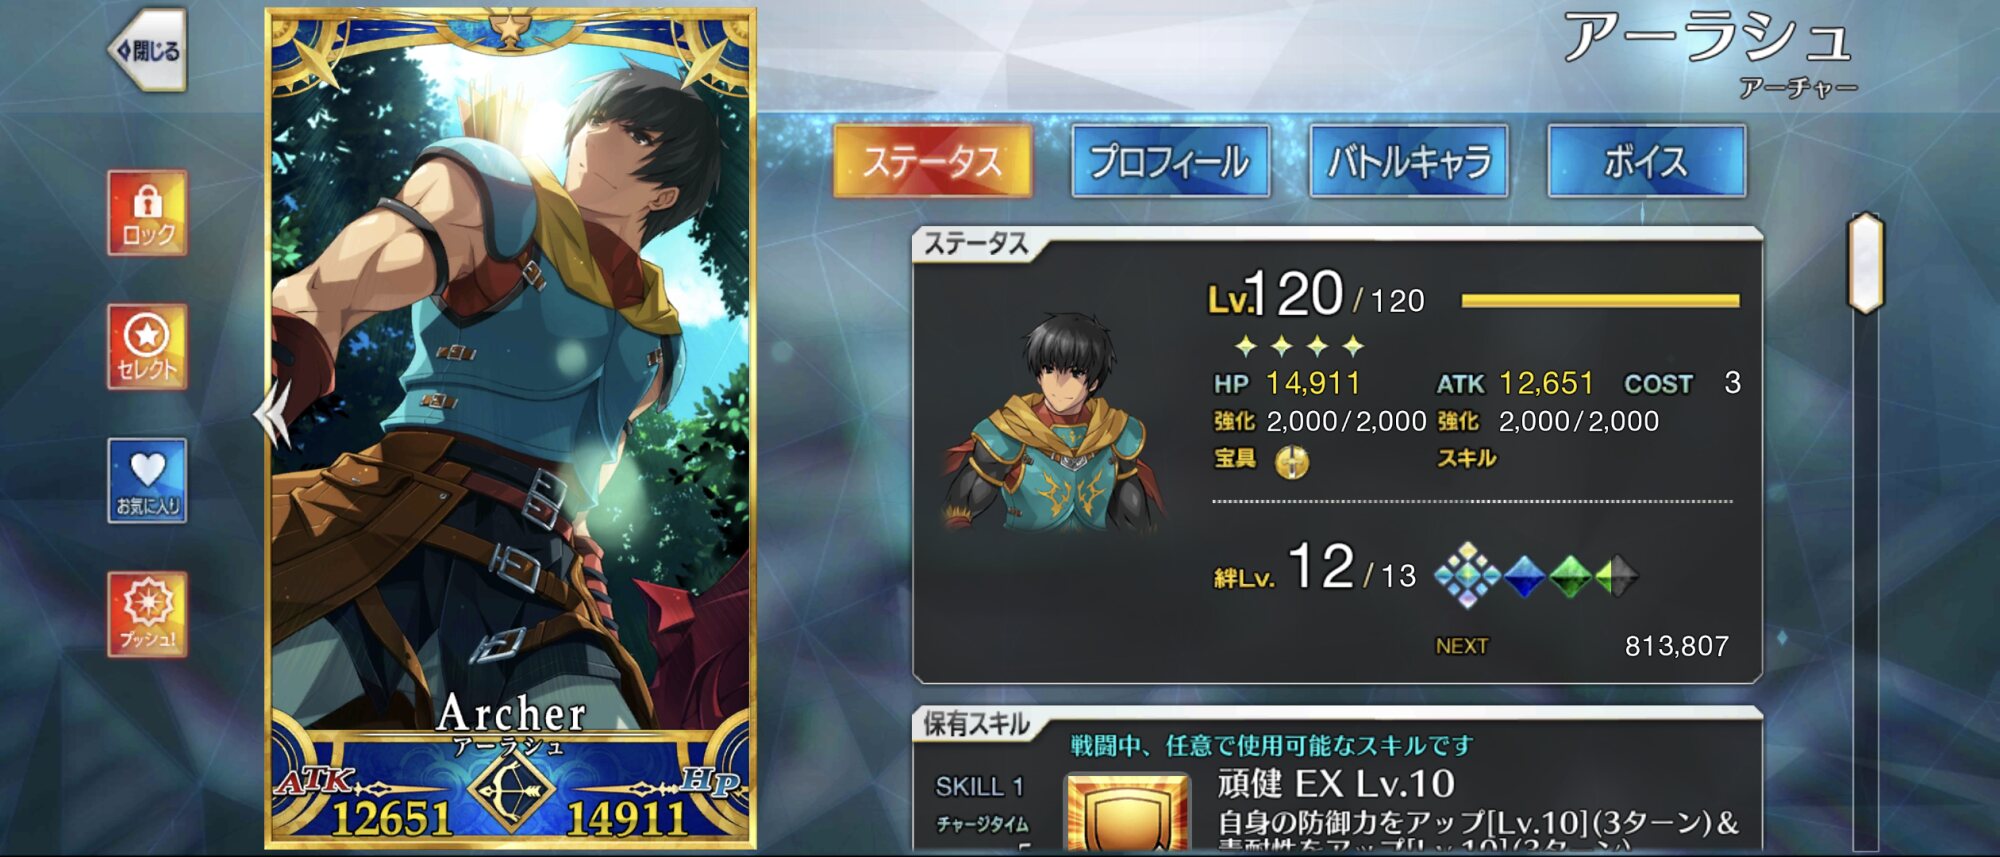Tap the SKILL 1 頑健 shield icon
Image resolution: width=2000 pixels, height=857 pixels.
pyautogui.click(x=1127, y=813)
